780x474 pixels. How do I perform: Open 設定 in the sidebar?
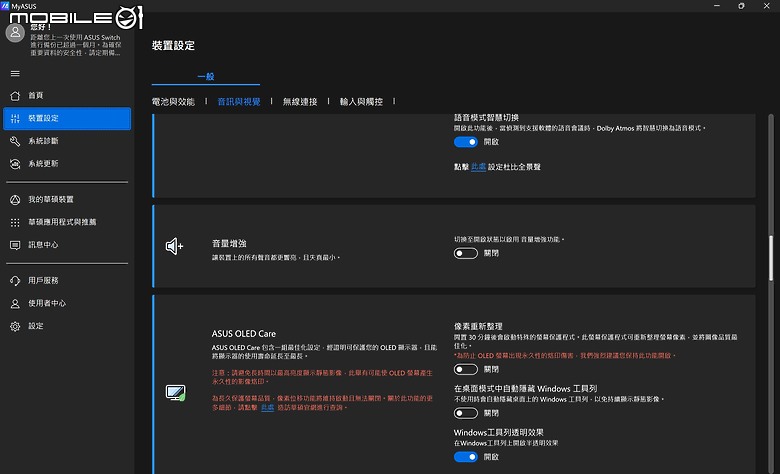[x=67, y=326]
